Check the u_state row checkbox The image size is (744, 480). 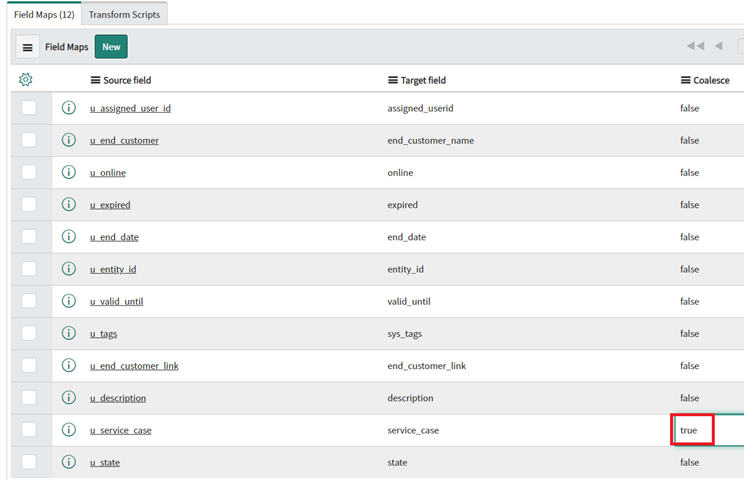coord(29,462)
